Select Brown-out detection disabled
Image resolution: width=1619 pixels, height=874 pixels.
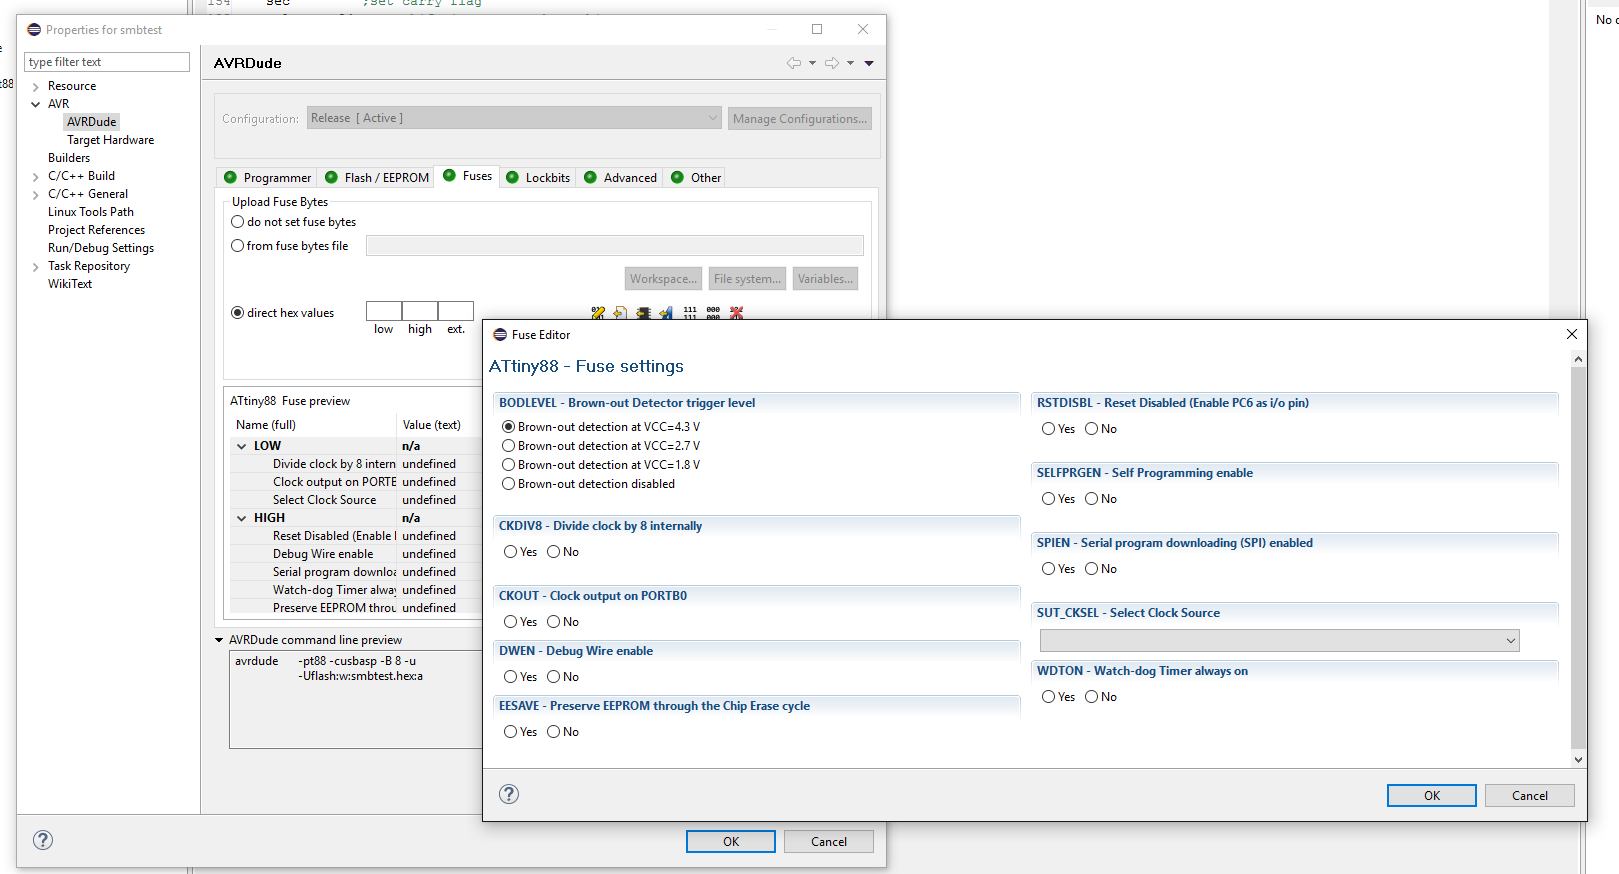click(509, 484)
